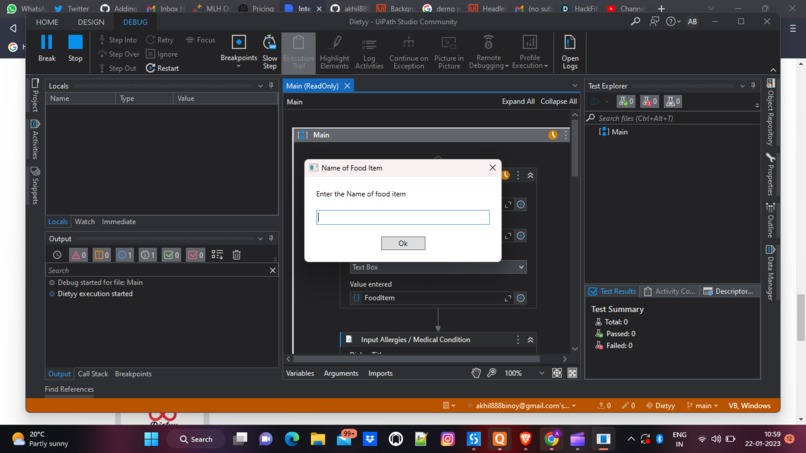Image resolution: width=806 pixels, height=453 pixels.
Task: Toggle error messages filter in Output
Action: 78,255
